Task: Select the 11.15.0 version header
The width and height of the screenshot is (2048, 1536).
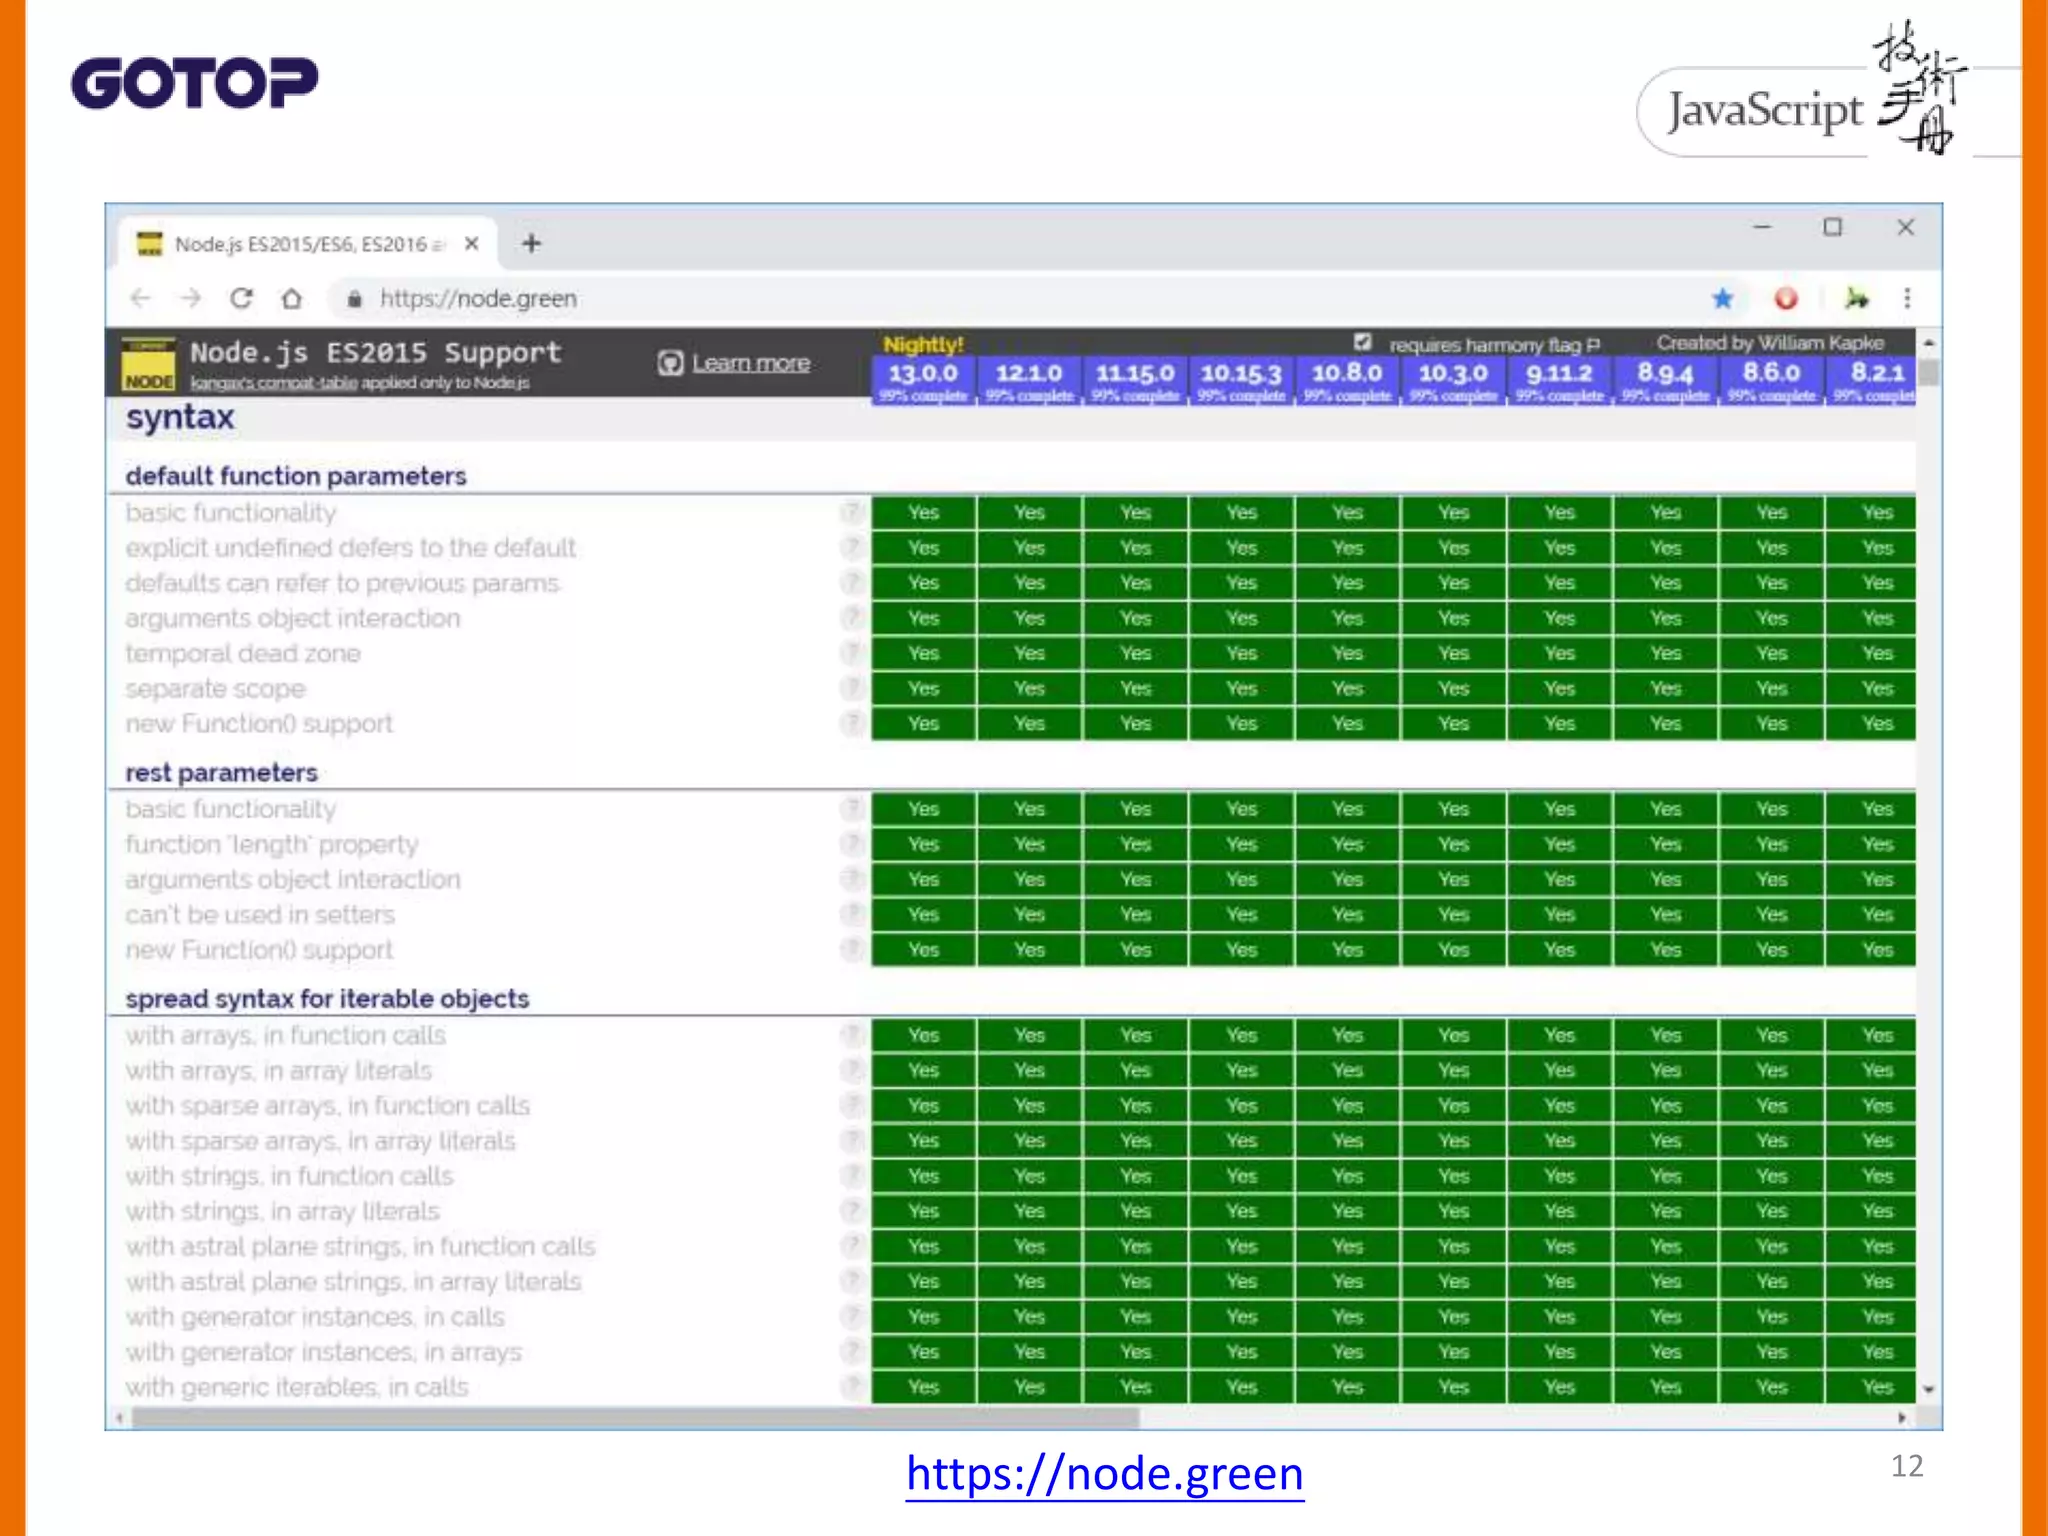Action: pyautogui.click(x=1135, y=380)
